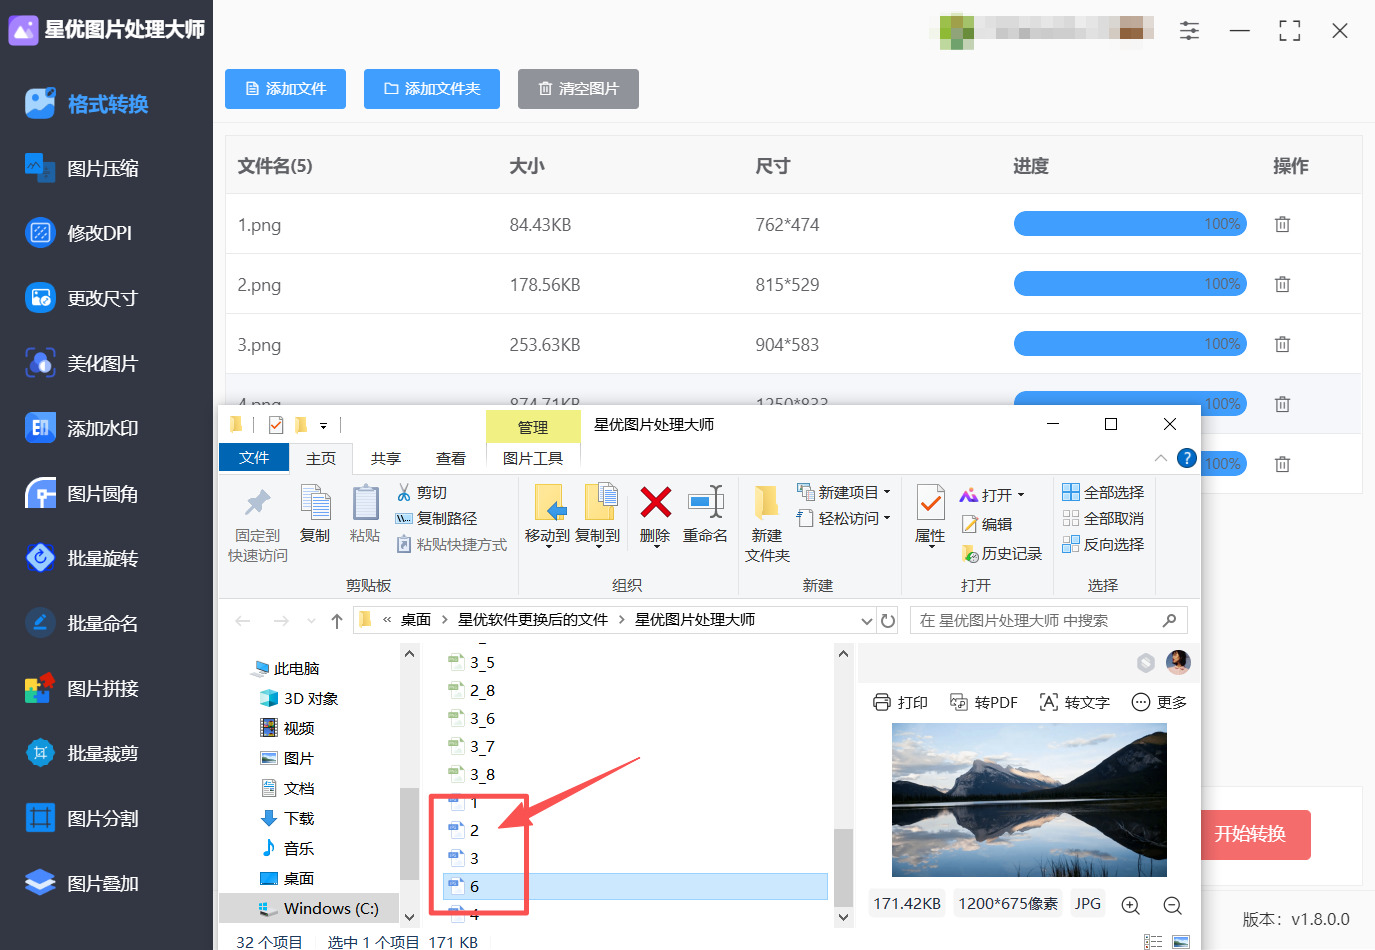
Task: Click 全部取消 in the Explorer ribbon
Action: pos(1103,519)
